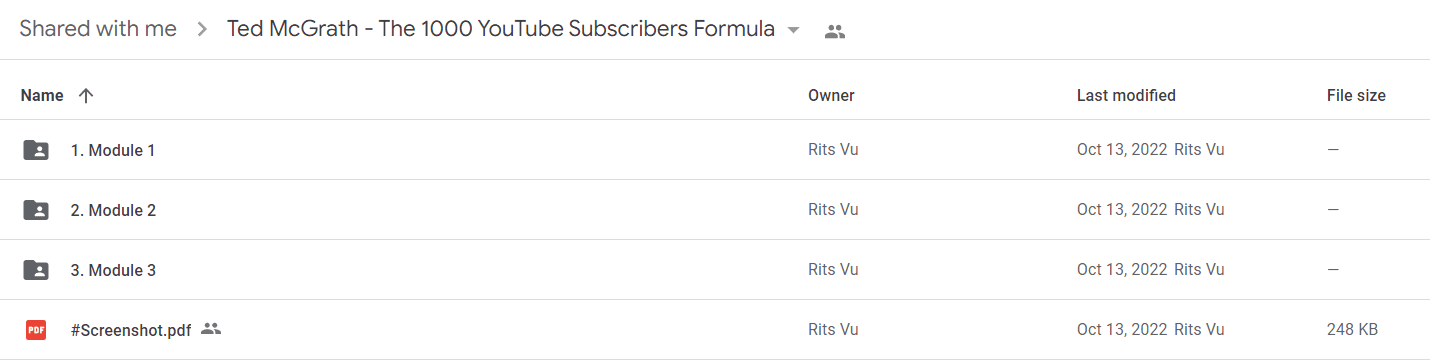Sort files by Name column header

[42, 96]
